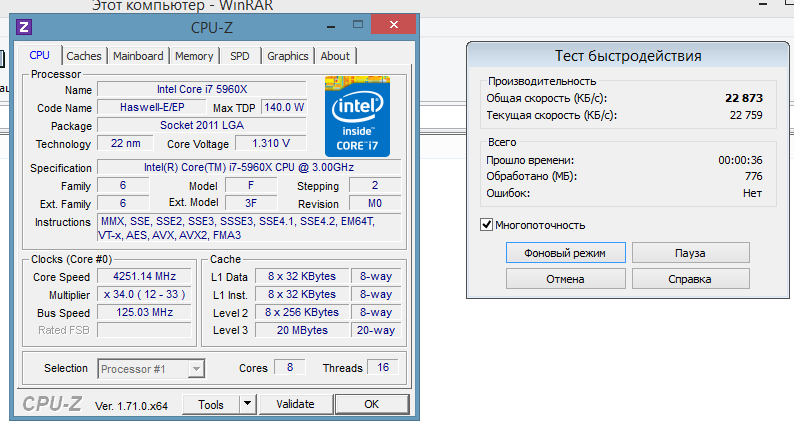This screenshot has width=794, height=443.
Task: Open the Mainboard tab
Action: [138, 56]
